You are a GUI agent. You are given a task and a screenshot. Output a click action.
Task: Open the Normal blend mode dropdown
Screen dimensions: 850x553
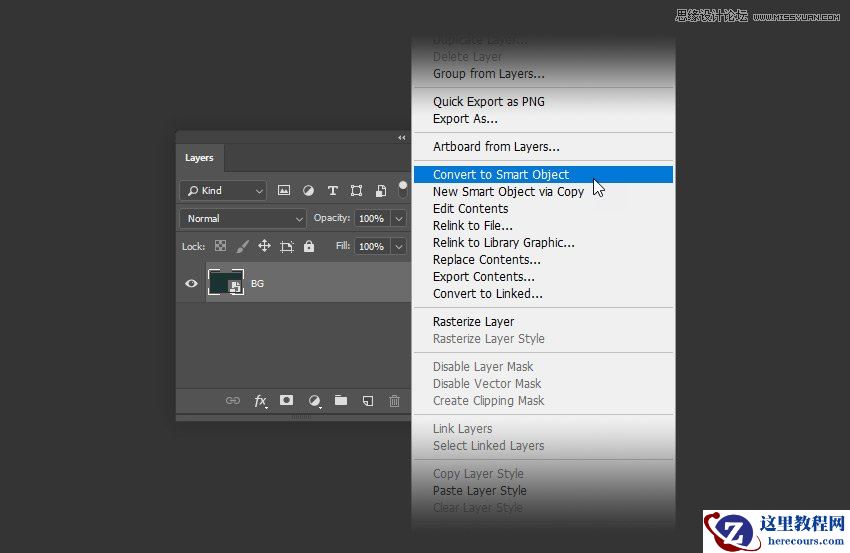(242, 218)
